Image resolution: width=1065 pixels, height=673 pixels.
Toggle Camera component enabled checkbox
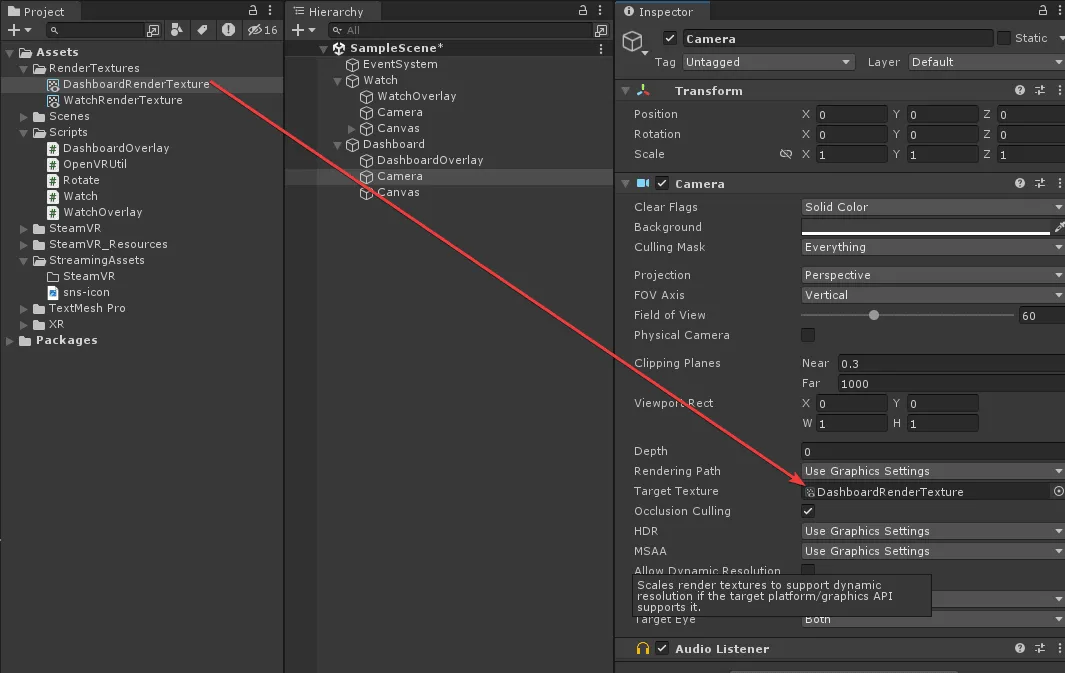coord(662,183)
